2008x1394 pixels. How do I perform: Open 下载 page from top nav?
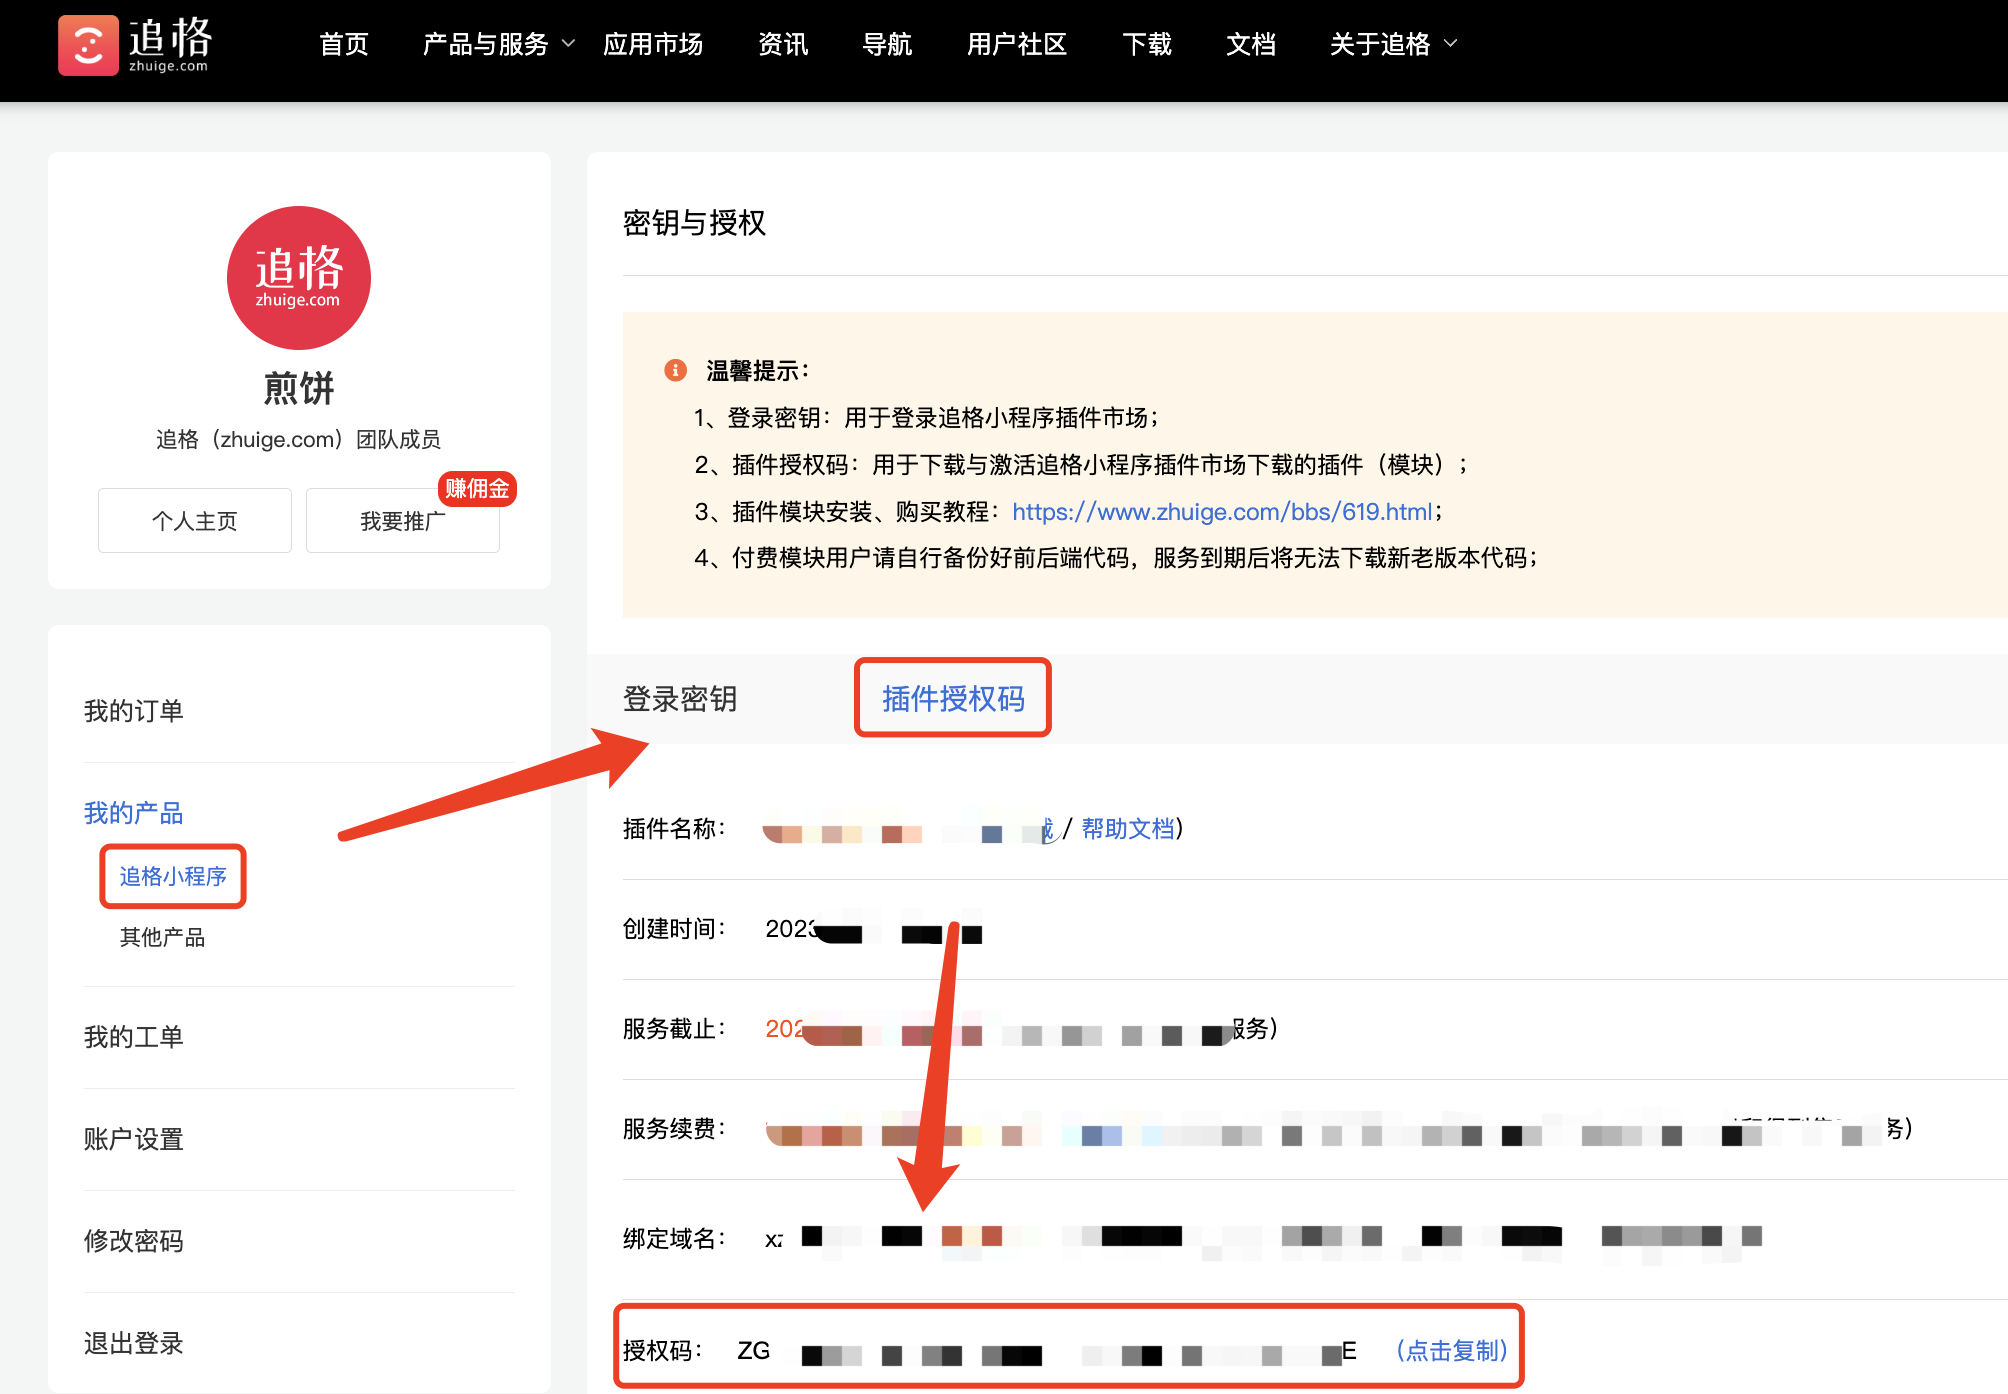point(1147,44)
